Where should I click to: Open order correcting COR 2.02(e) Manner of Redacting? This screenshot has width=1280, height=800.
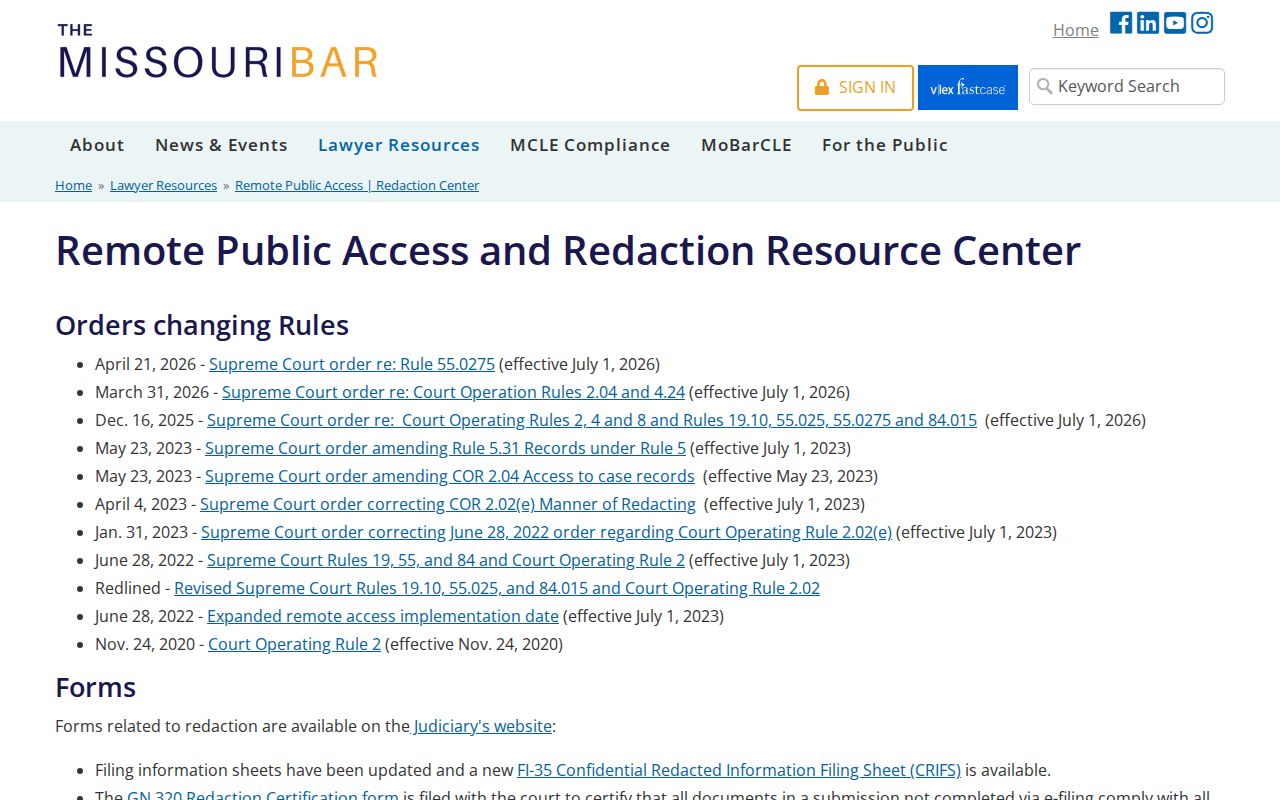click(x=448, y=504)
